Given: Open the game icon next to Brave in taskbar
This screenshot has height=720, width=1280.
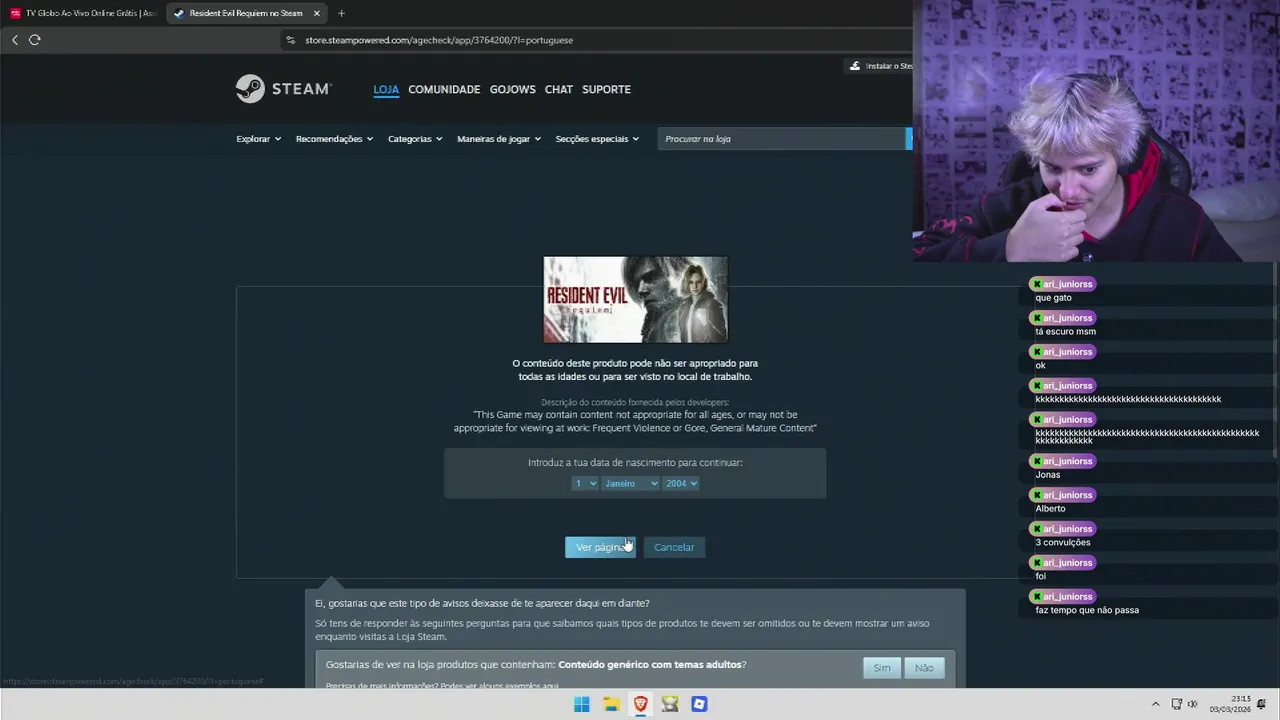Looking at the screenshot, I should pos(670,704).
